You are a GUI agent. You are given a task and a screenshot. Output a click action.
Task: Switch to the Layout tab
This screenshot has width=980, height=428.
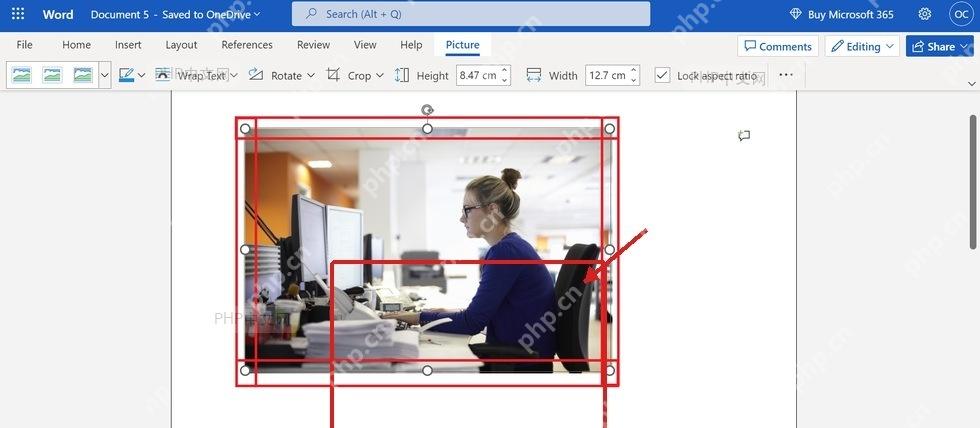[x=181, y=45]
